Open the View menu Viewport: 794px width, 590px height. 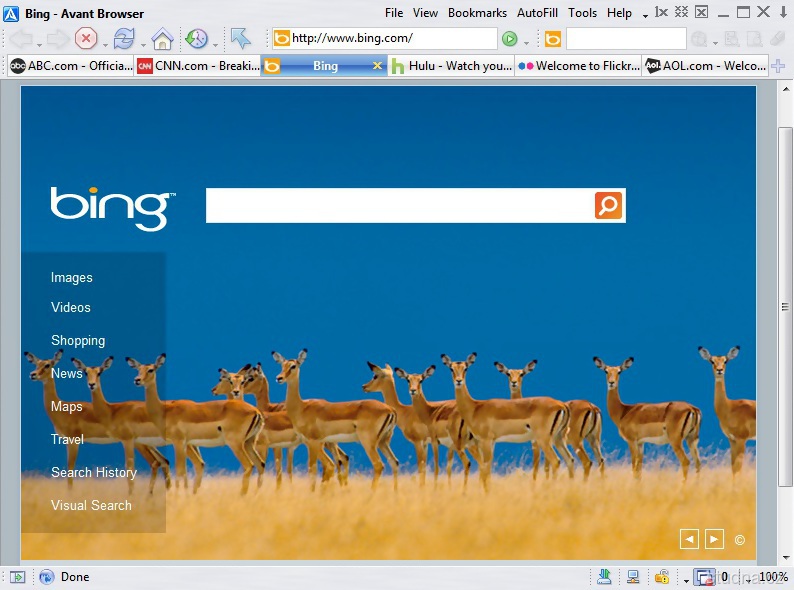425,13
